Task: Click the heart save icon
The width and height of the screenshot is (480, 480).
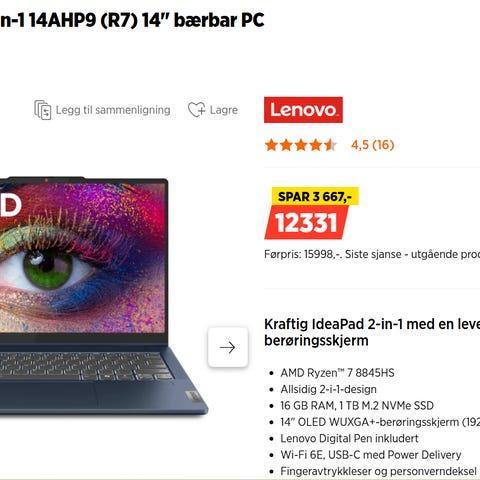Action: click(196, 110)
